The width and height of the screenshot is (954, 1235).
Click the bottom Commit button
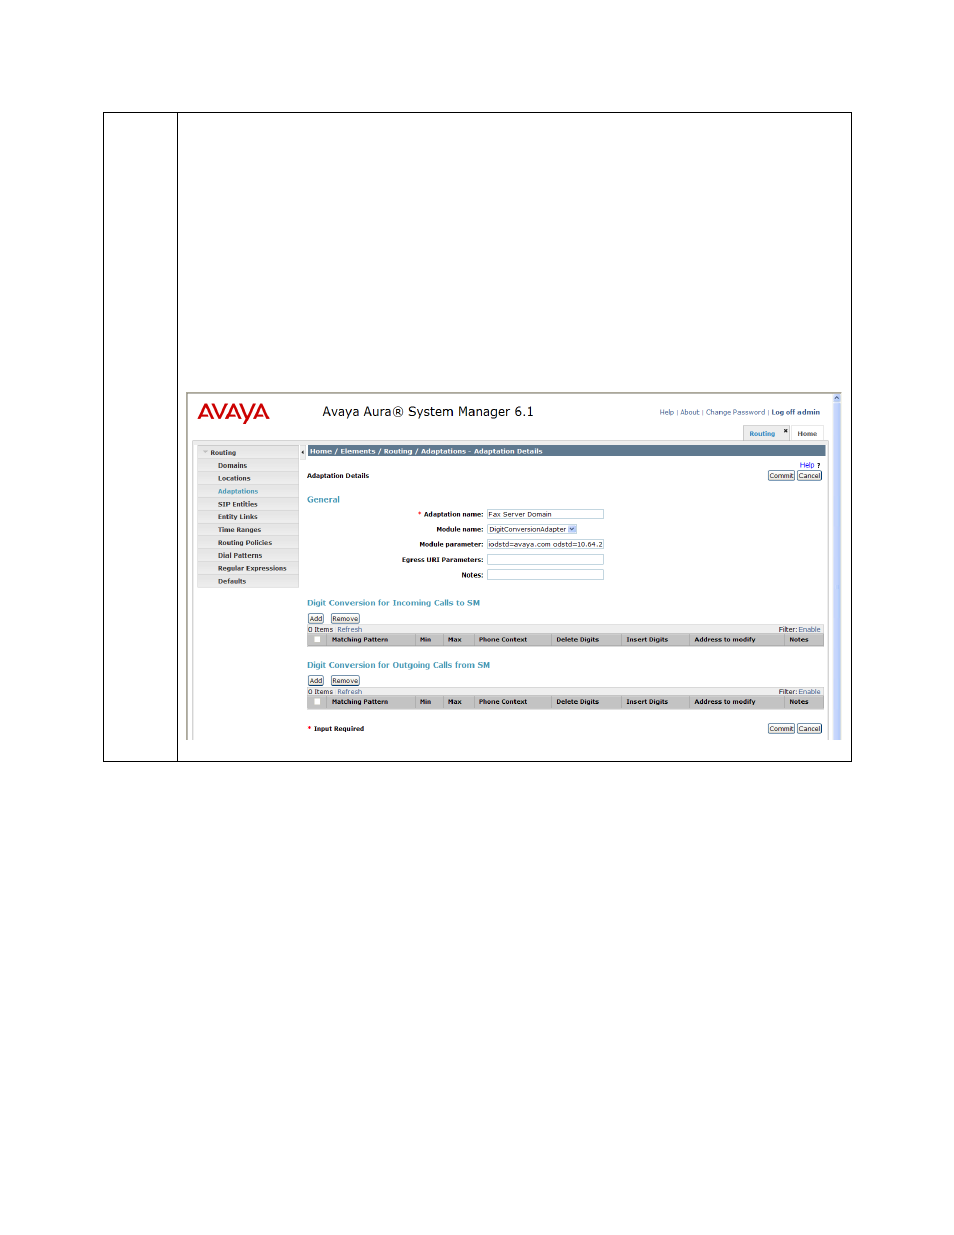click(x=781, y=729)
